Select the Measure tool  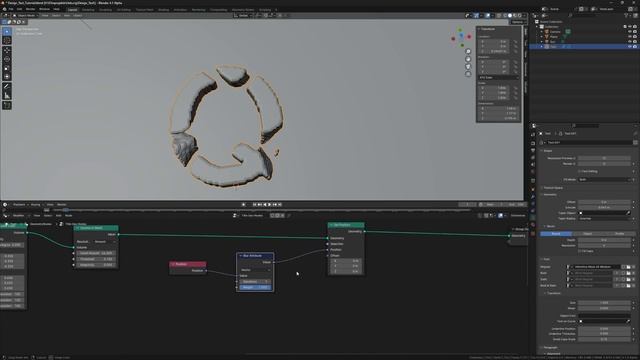(x=7, y=96)
